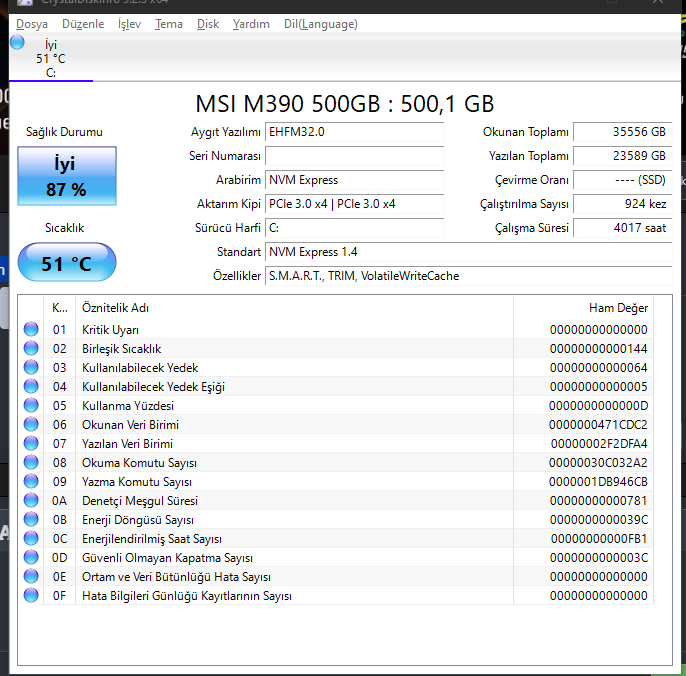Click ID cell 0F in attribute list

point(60,596)
